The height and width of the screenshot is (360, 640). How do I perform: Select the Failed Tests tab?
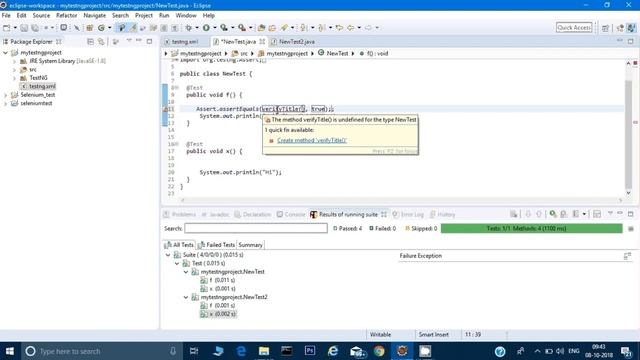pyautogui.click(x=216, y=245)
